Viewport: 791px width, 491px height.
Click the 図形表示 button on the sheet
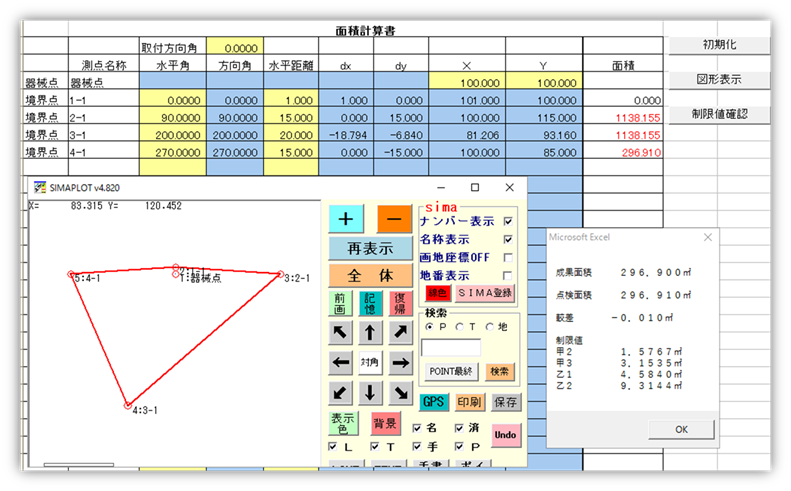tap(718, 79)
